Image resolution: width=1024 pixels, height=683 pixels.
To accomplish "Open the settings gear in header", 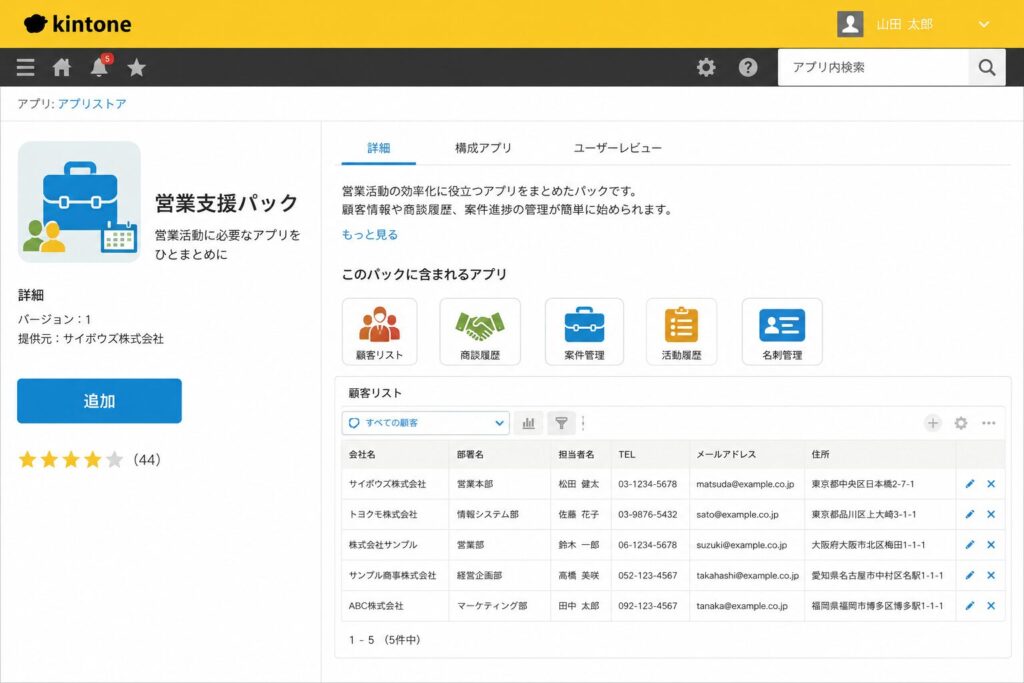I will 706,67.
